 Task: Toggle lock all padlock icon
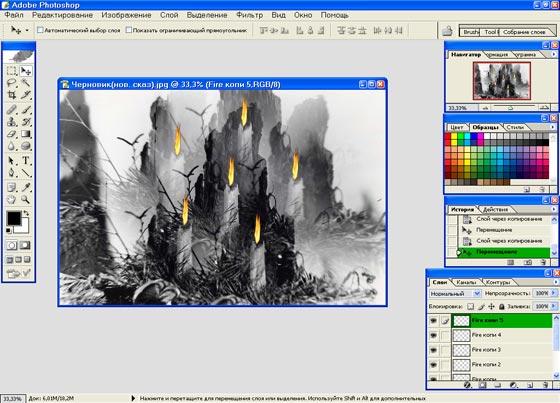coord(501,307)
